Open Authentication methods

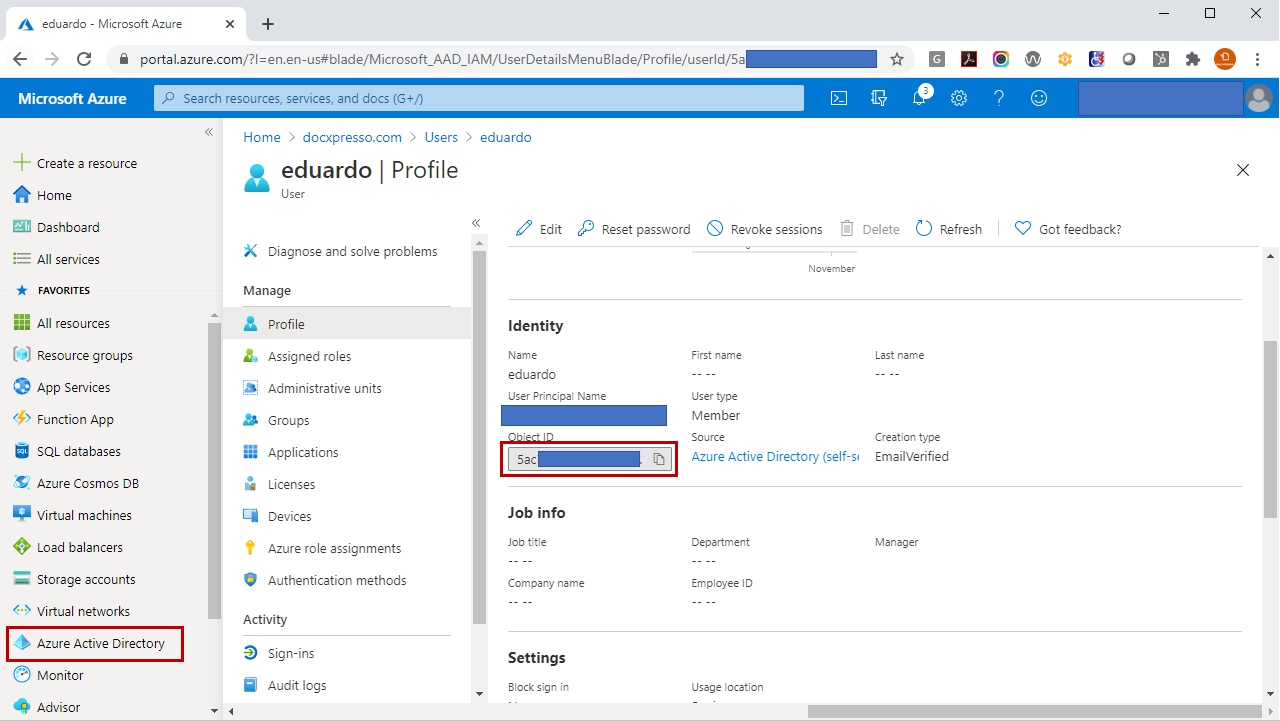point(325,580)
